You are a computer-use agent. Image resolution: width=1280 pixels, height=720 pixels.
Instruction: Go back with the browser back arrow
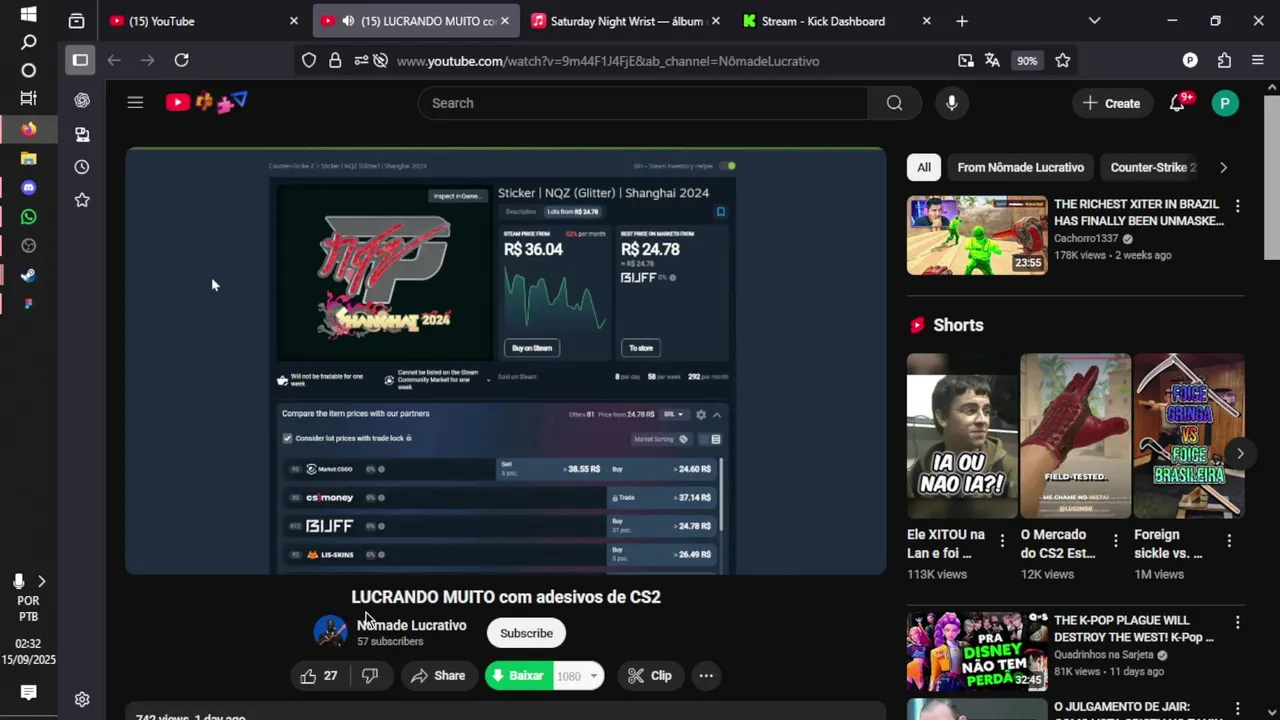(x=114, y=61)
